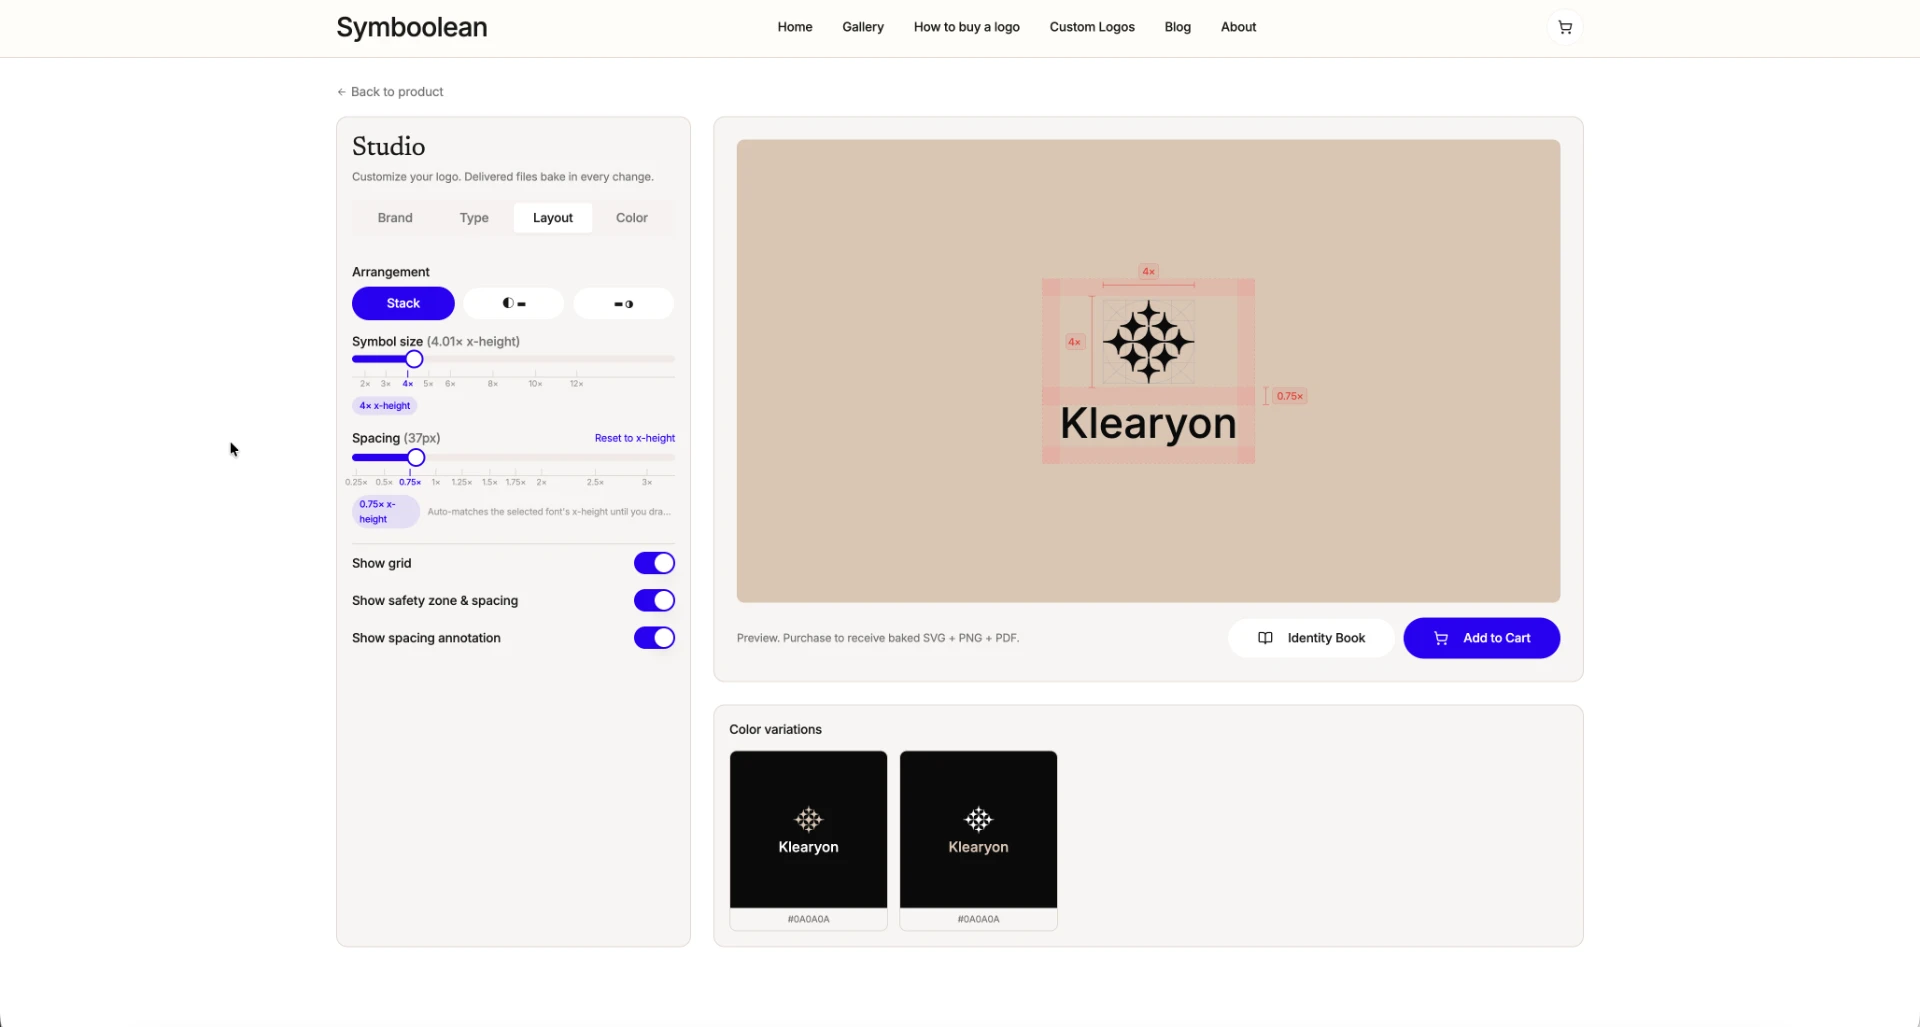
Task: Select second beige-text Klearyon color variation
Action: pyautogui.click(x=978, y=829)
